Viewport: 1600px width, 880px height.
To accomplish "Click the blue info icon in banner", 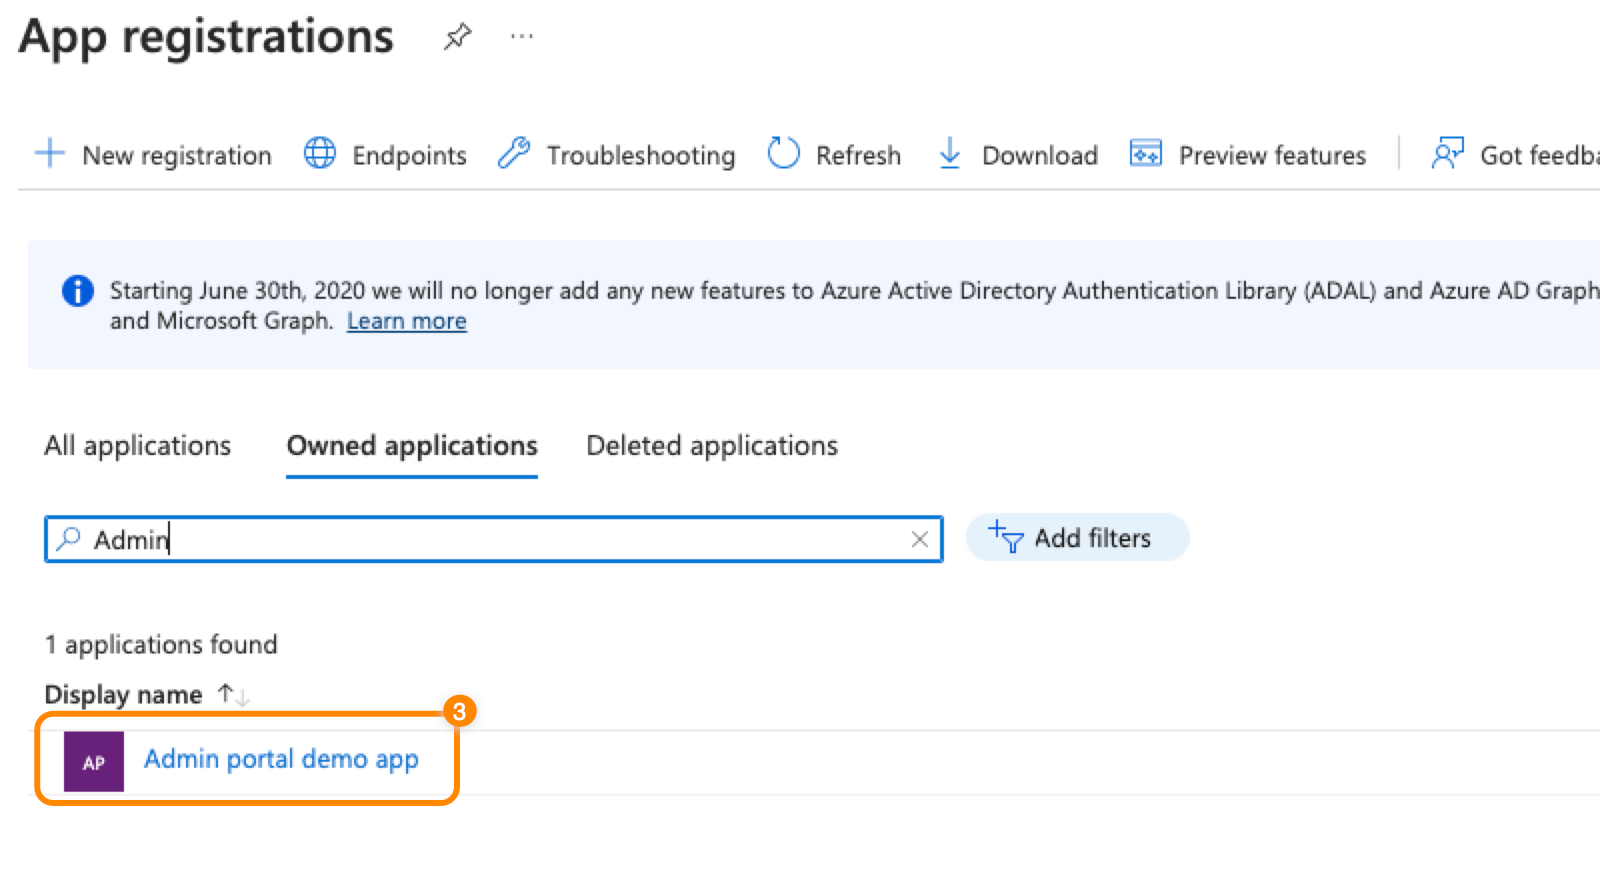I will click(78, 291).
